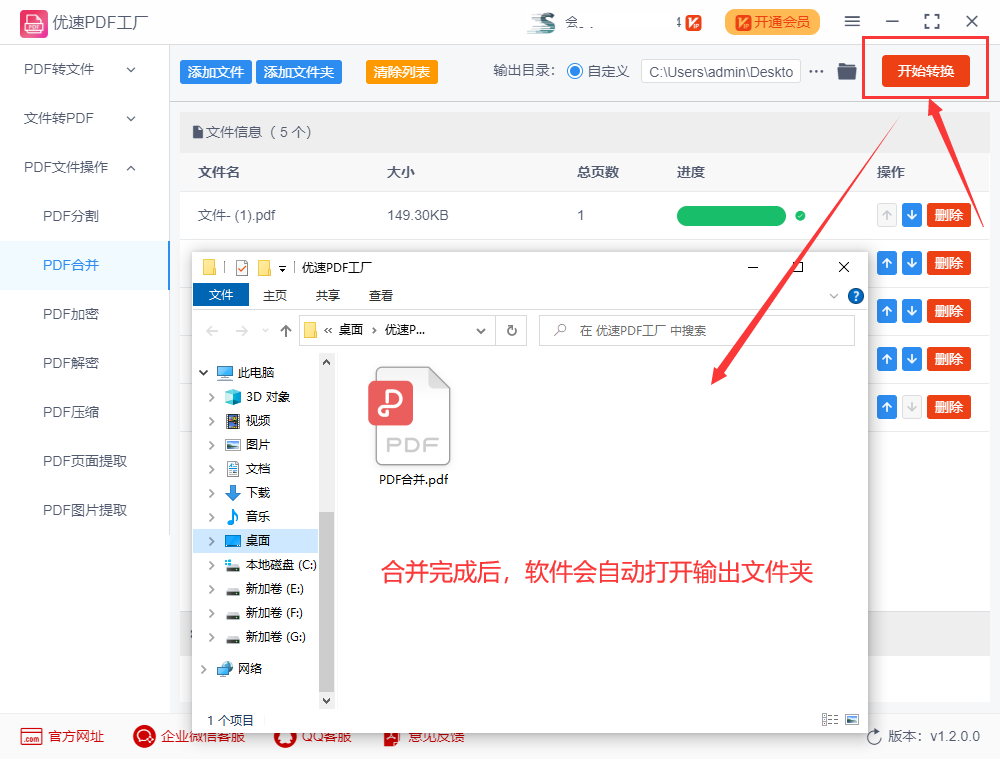1000x760 pixels.
Task: Expand 桌面 tree node arrow
Action: [x=212, y=541]
